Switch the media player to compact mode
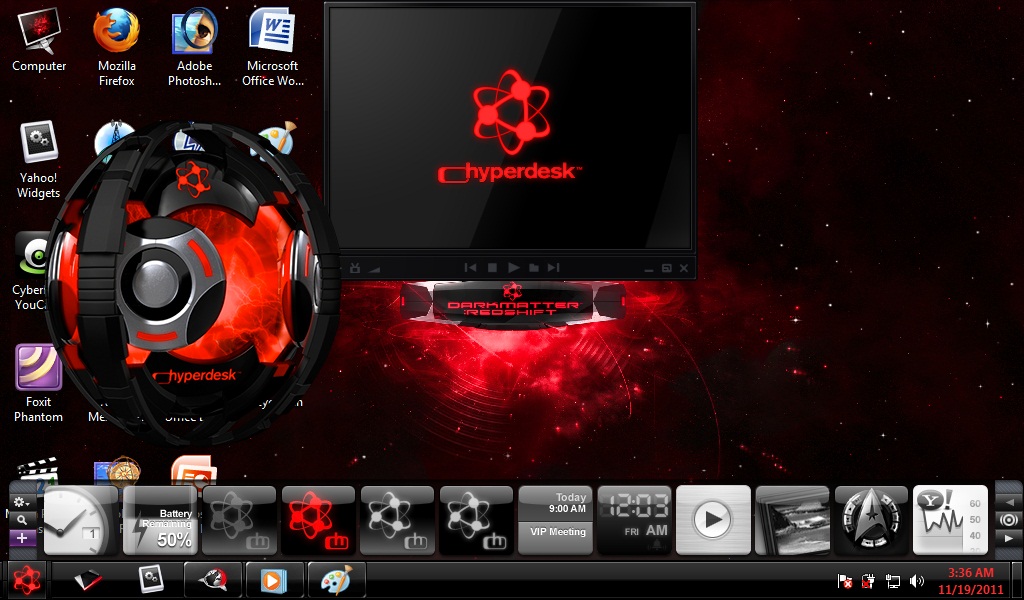This screenshot has width=1024, height=600. (x=666, y=268)
